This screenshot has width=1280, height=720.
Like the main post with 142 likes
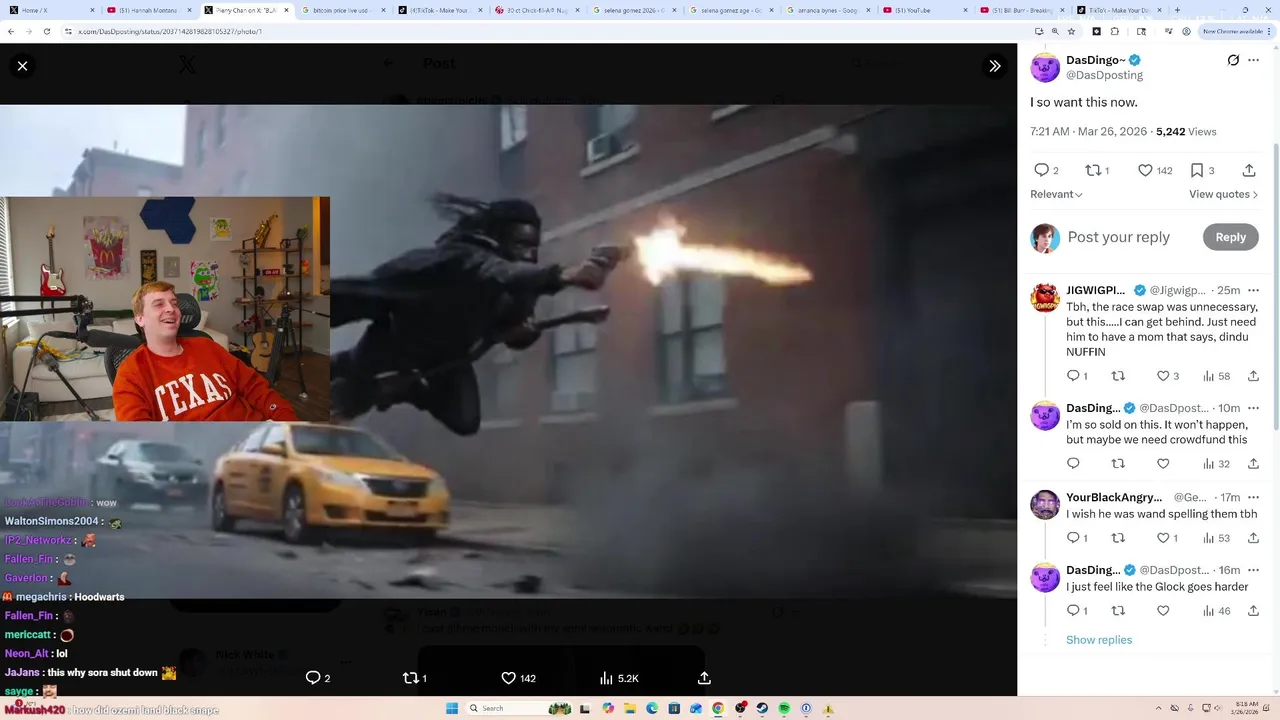click(1155, 170)
